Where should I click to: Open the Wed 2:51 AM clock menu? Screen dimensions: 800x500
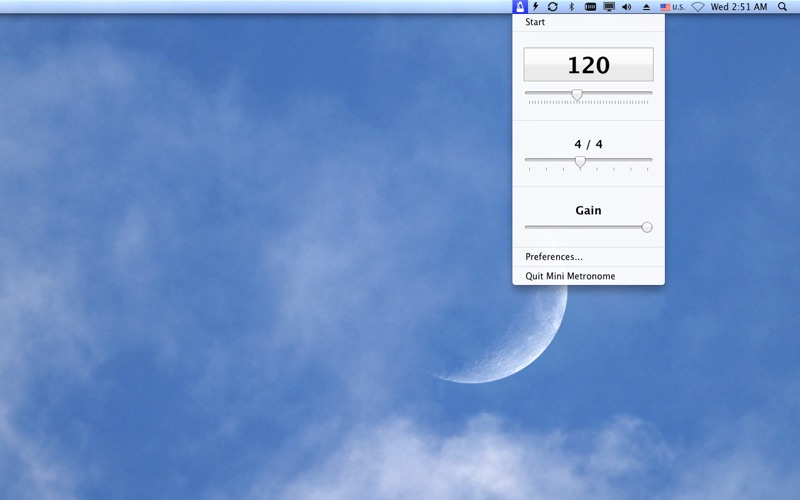click(739, 7)
